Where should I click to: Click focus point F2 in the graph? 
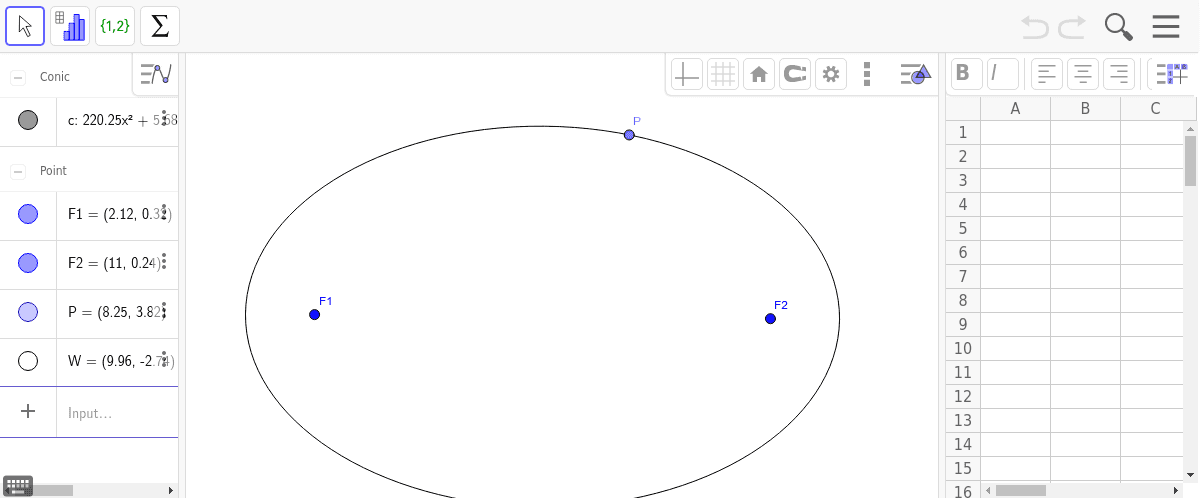click(770, 319)
